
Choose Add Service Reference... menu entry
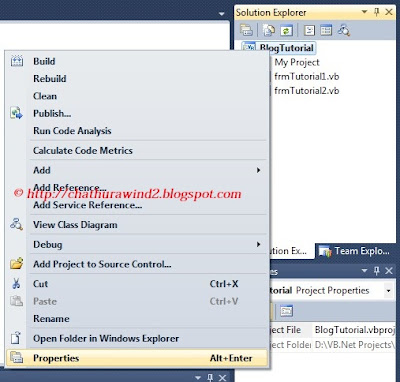pyautogui.click(x=137, y=205)
